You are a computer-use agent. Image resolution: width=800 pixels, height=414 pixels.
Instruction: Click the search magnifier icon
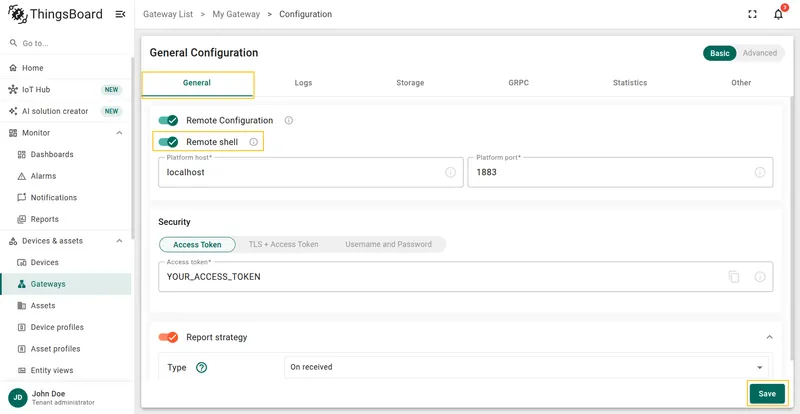point(13,43)
